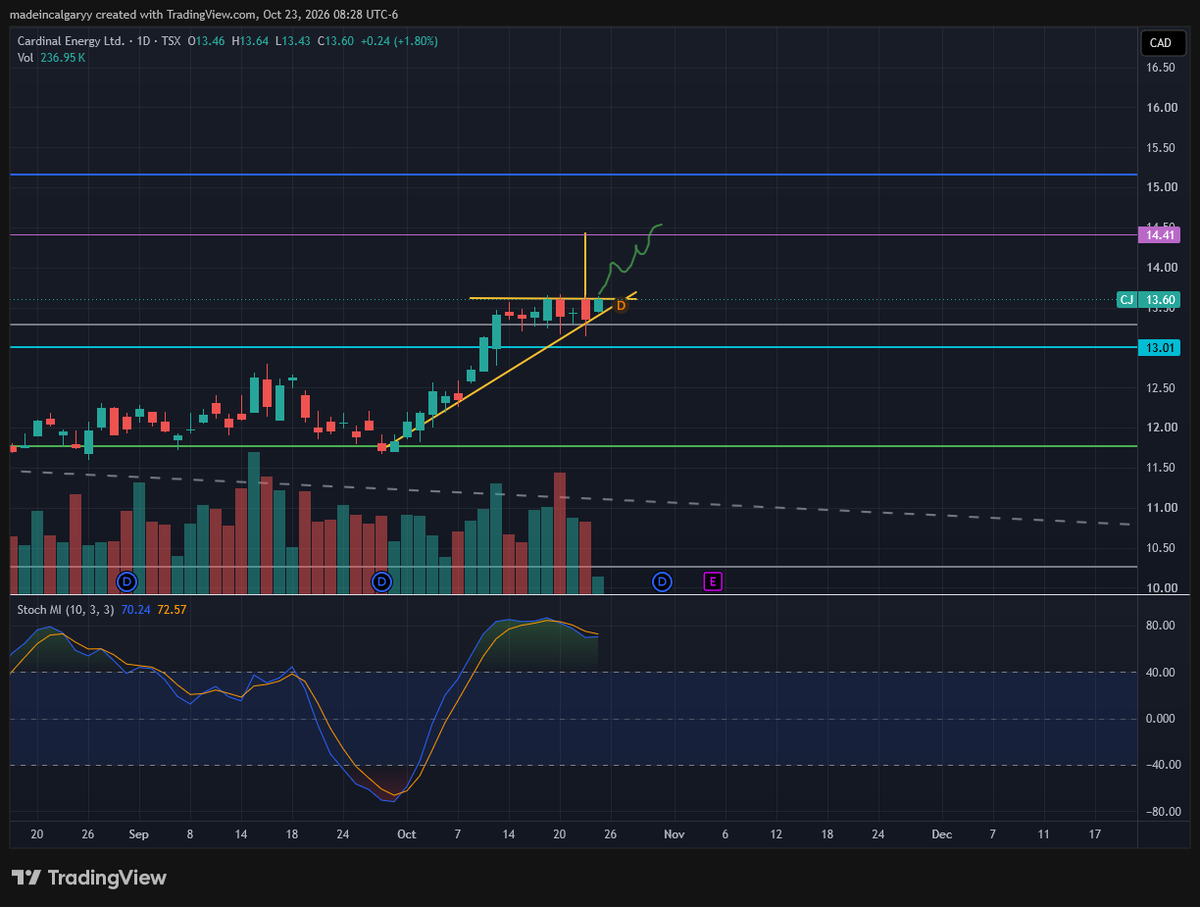
Task: Click the high value H13.64
Action: [249, 41]
